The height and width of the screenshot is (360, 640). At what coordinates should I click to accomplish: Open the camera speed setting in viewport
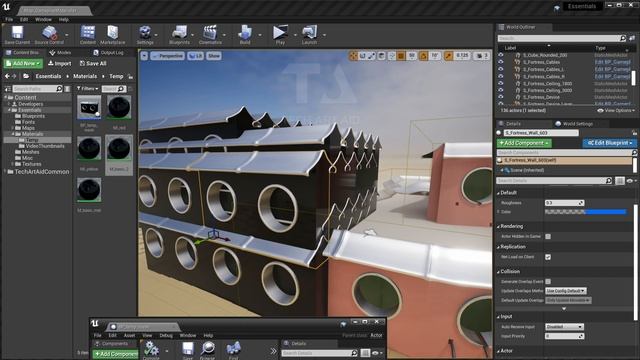point(481,56)
